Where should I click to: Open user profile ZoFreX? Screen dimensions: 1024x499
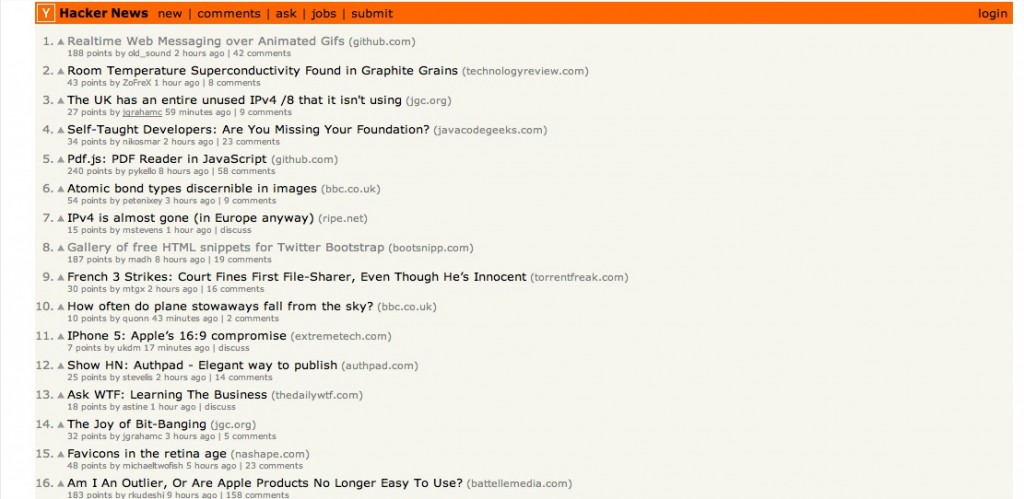click(x=137, y=83)
